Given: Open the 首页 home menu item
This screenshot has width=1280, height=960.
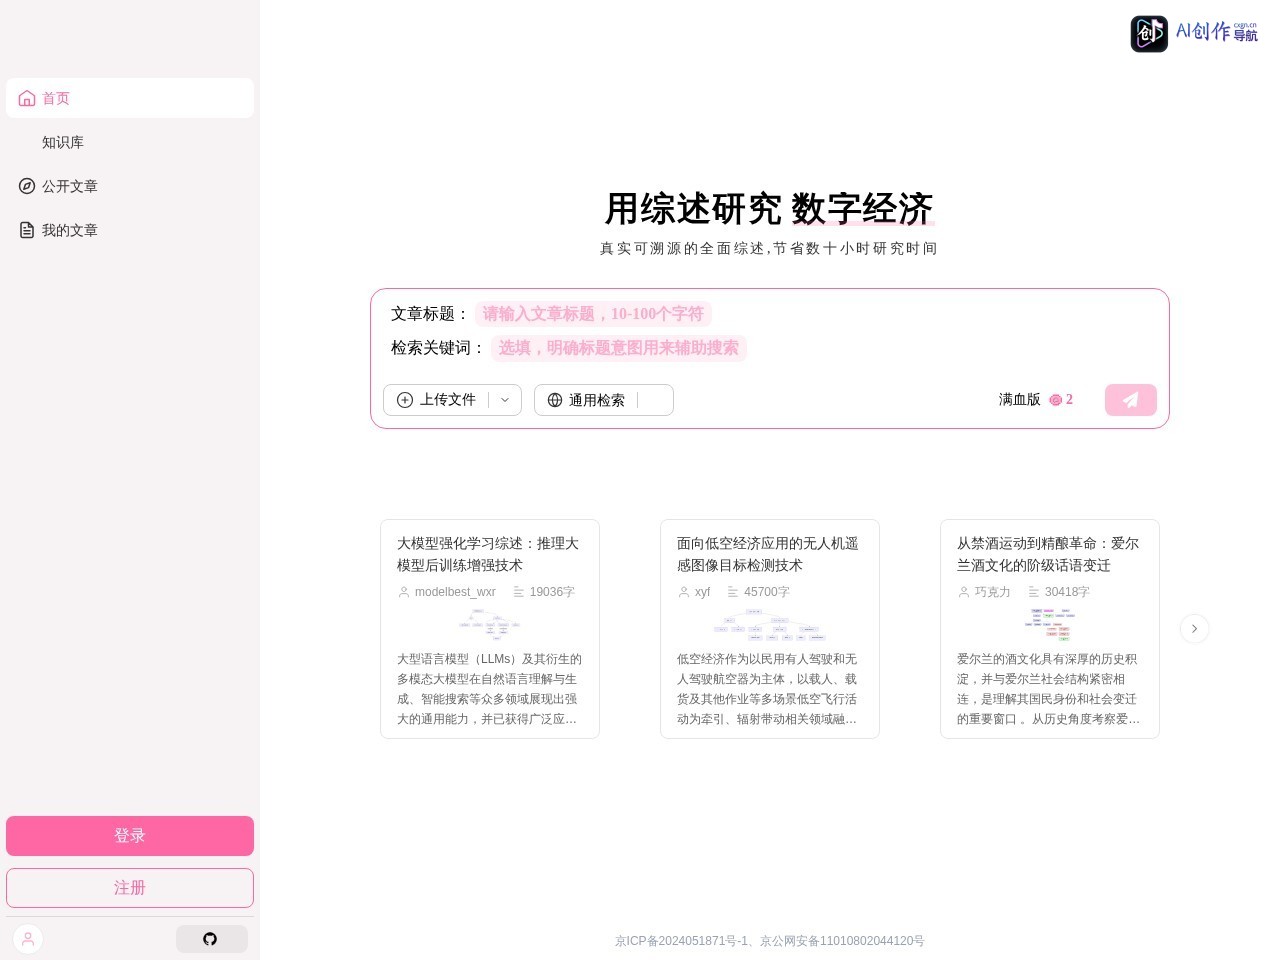Looking at the screenshot, I should (x=129, y=98).
